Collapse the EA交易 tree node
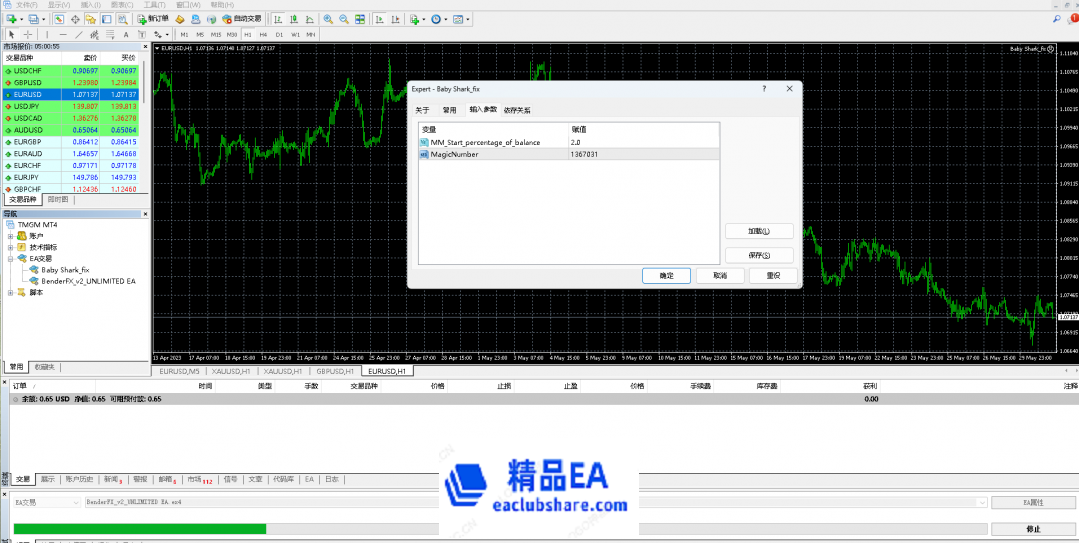Viewport: 1079px width, 543px height. (10, 258)
